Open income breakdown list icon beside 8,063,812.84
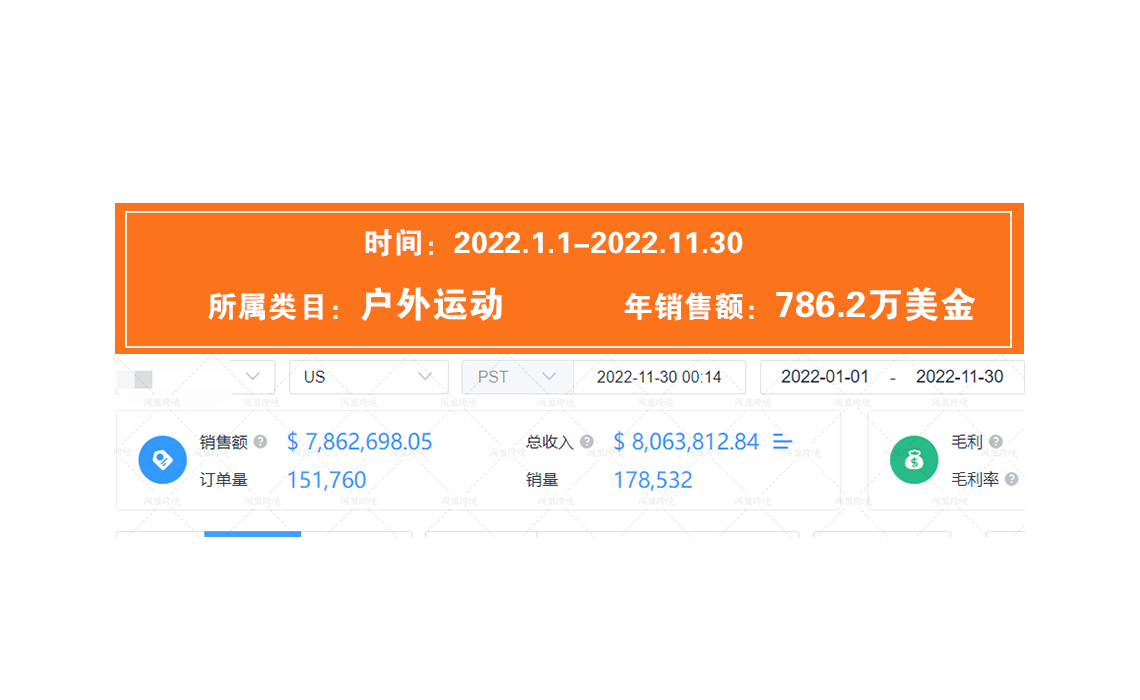1140x700 pixels. point(782,441)
